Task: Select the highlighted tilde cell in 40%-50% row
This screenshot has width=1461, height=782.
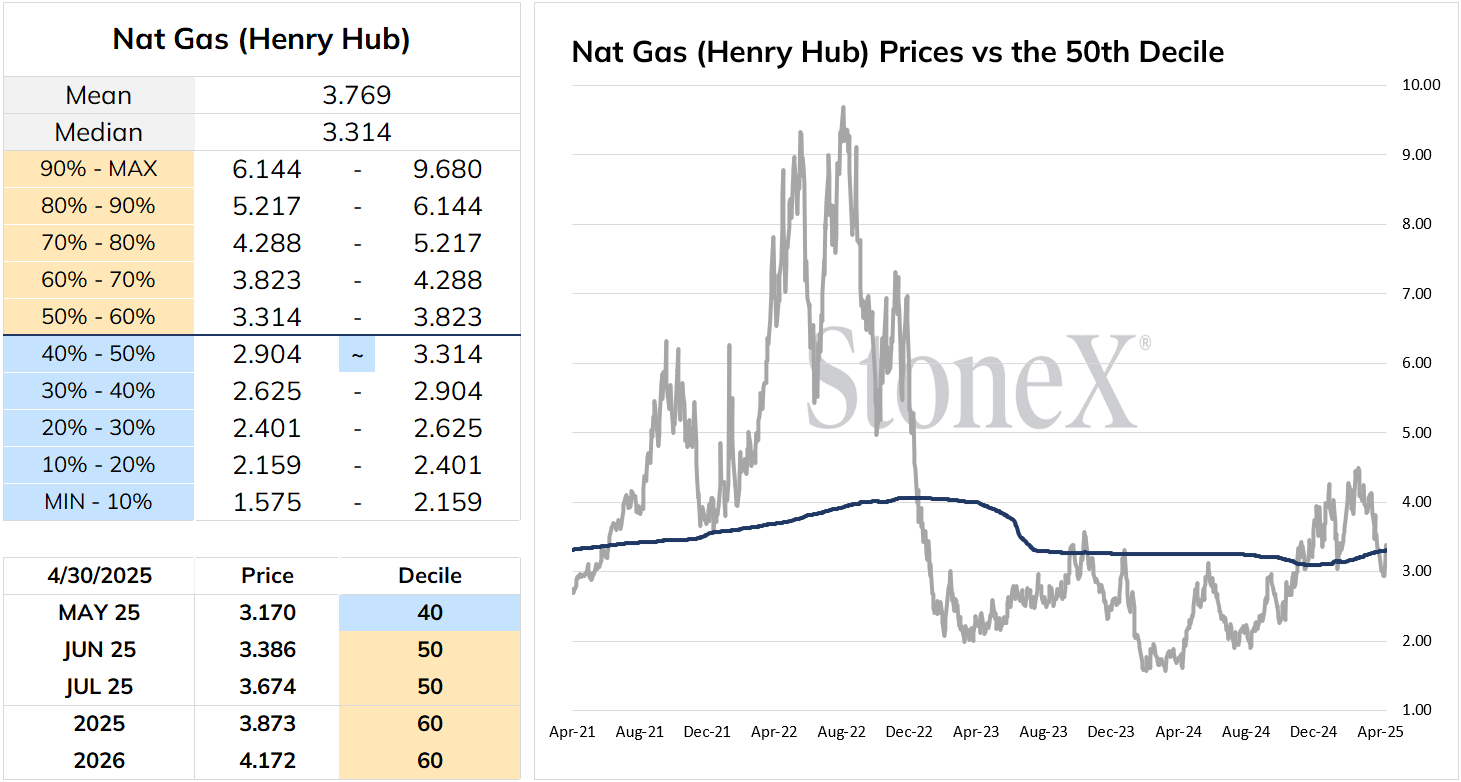Action: pyautogui.click(x=357, y=354)
